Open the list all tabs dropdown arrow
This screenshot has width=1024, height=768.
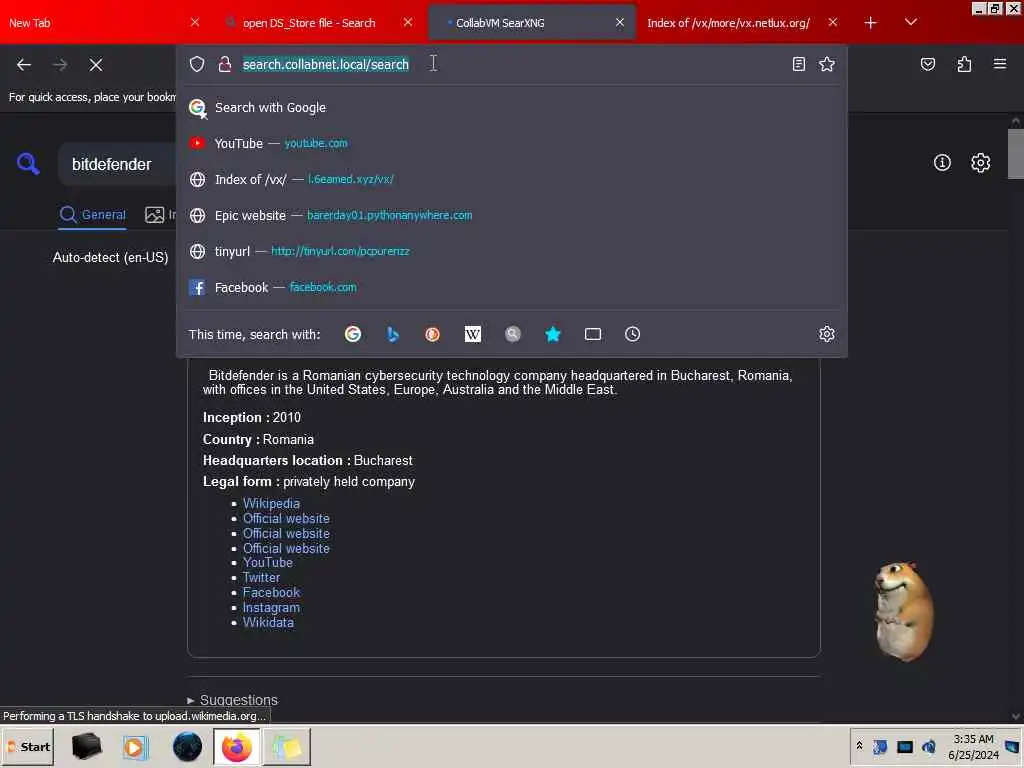(x=911, y=22)
